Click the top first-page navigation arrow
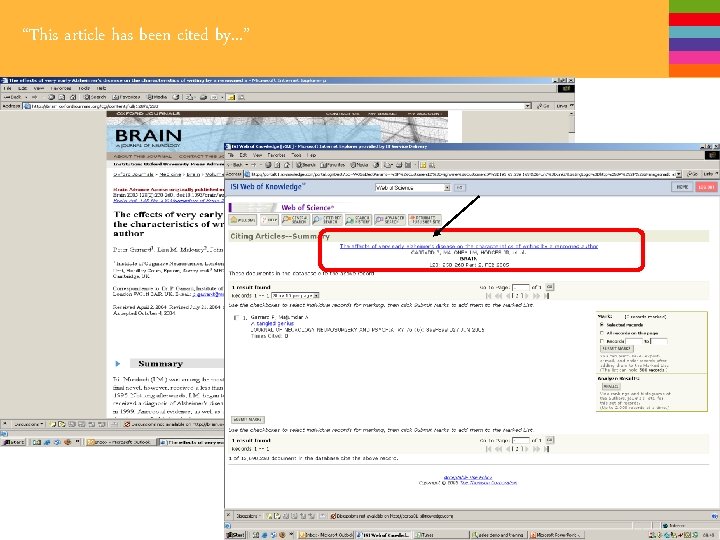 point(489,296)
